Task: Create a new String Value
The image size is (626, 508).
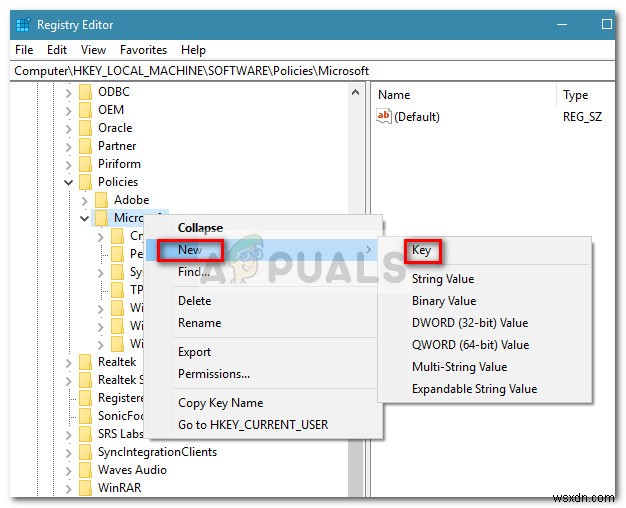Action: coord(484,279)
